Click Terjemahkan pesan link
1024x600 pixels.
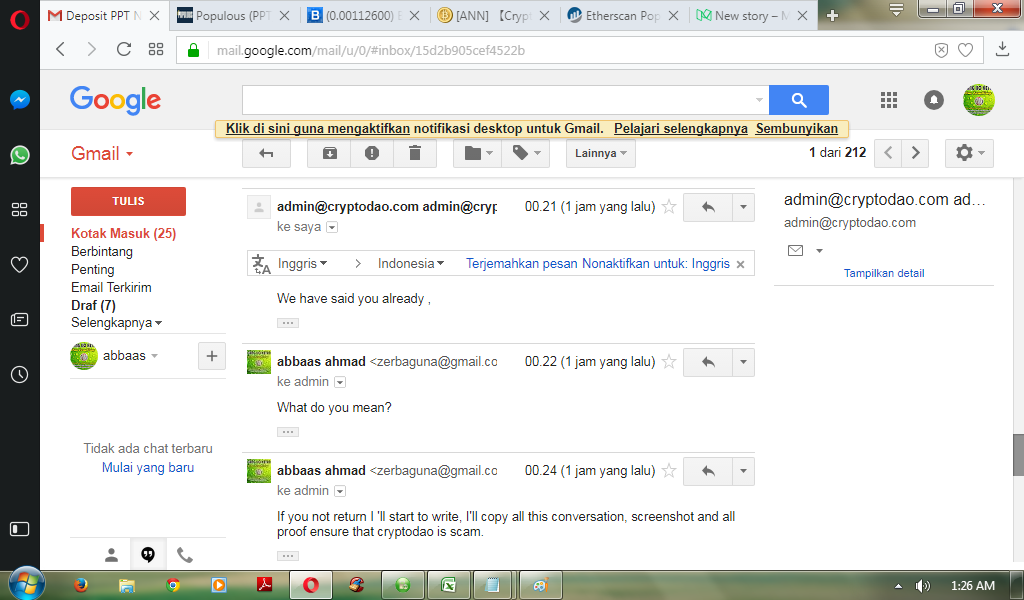click(522, 264)
